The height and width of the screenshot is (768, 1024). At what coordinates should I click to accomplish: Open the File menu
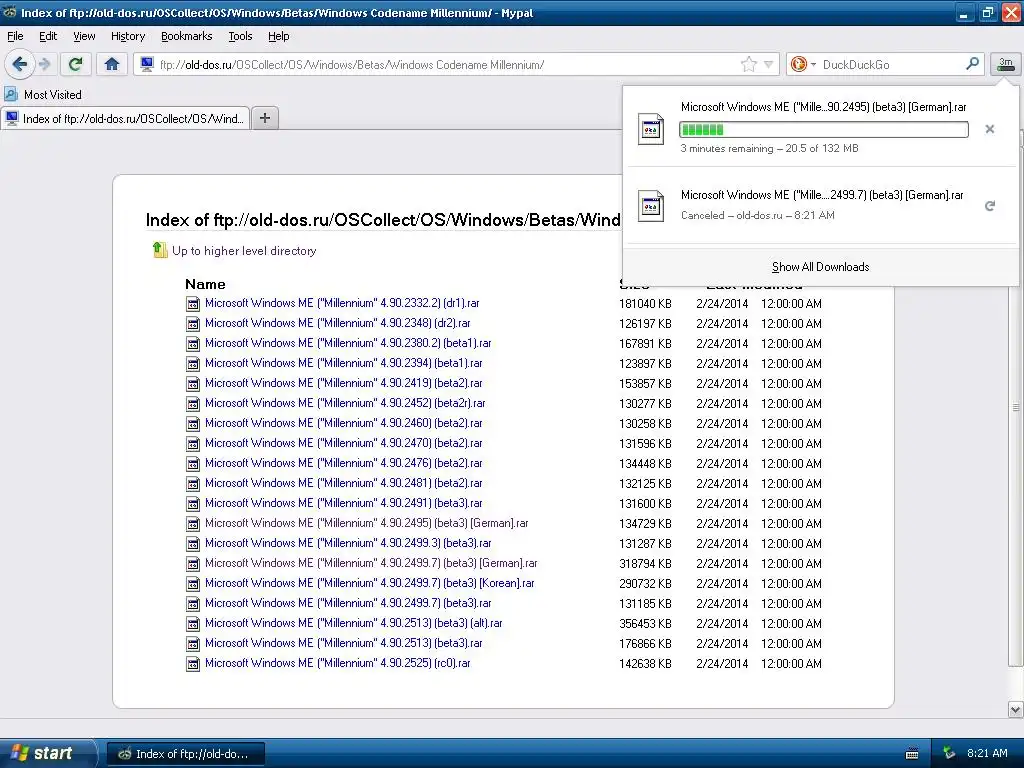[15, 36]
